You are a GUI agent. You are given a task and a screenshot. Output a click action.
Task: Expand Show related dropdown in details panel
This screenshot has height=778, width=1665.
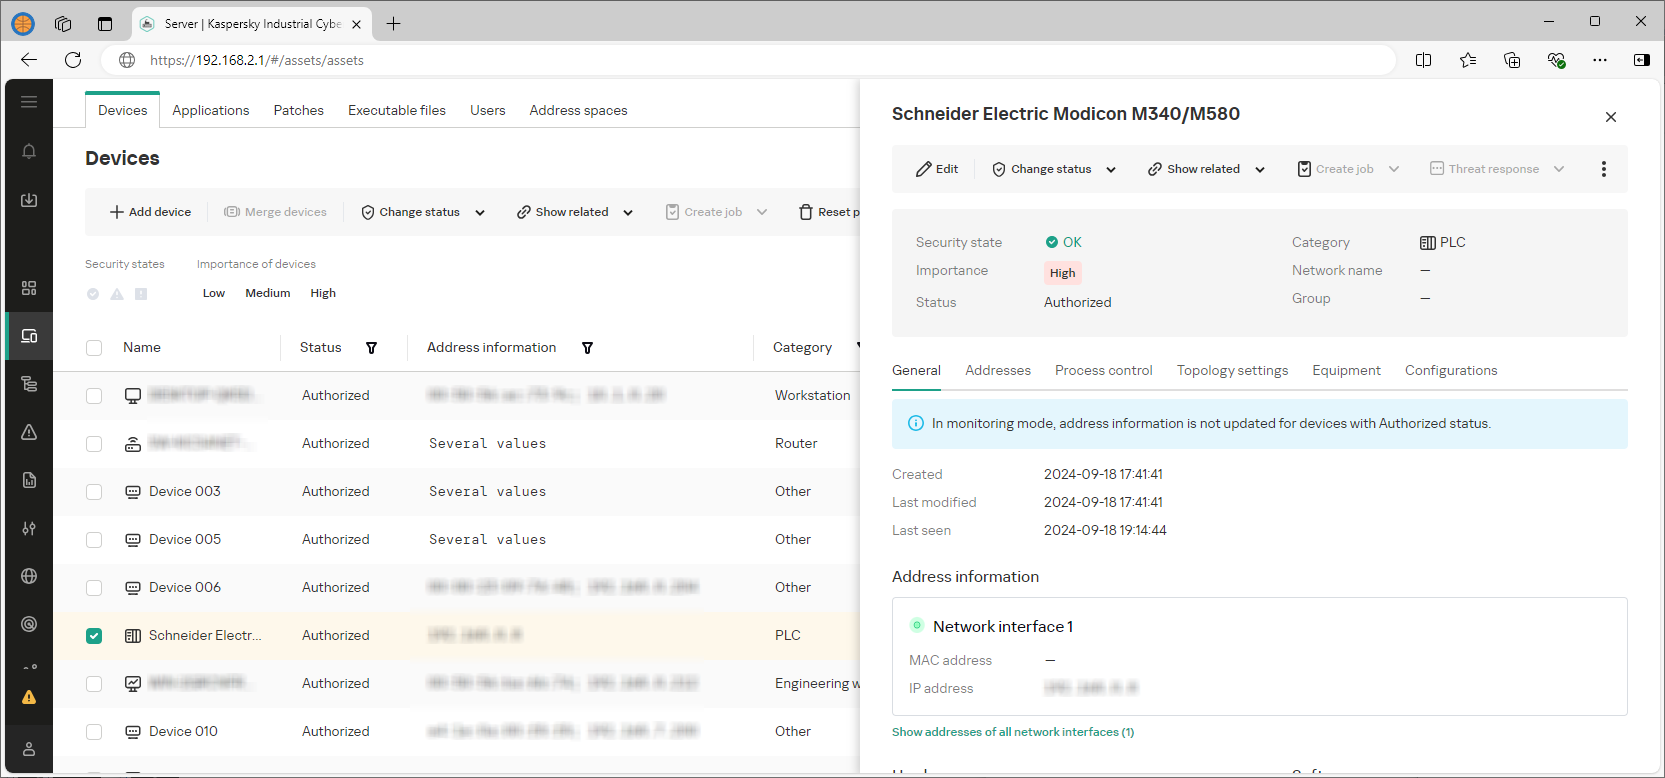click(x=1206, y=169)
